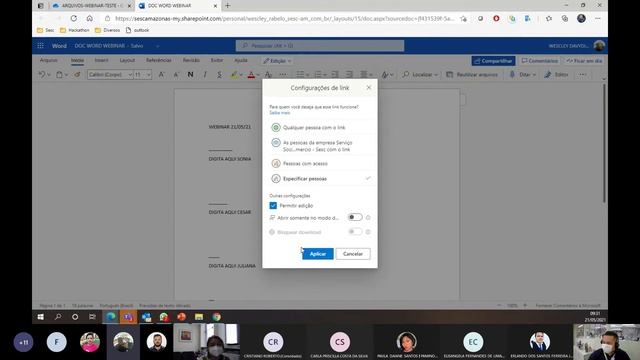Click the Undo arrow in the Word toolbar
Screen dimensions: 640x360
point(42,75)
